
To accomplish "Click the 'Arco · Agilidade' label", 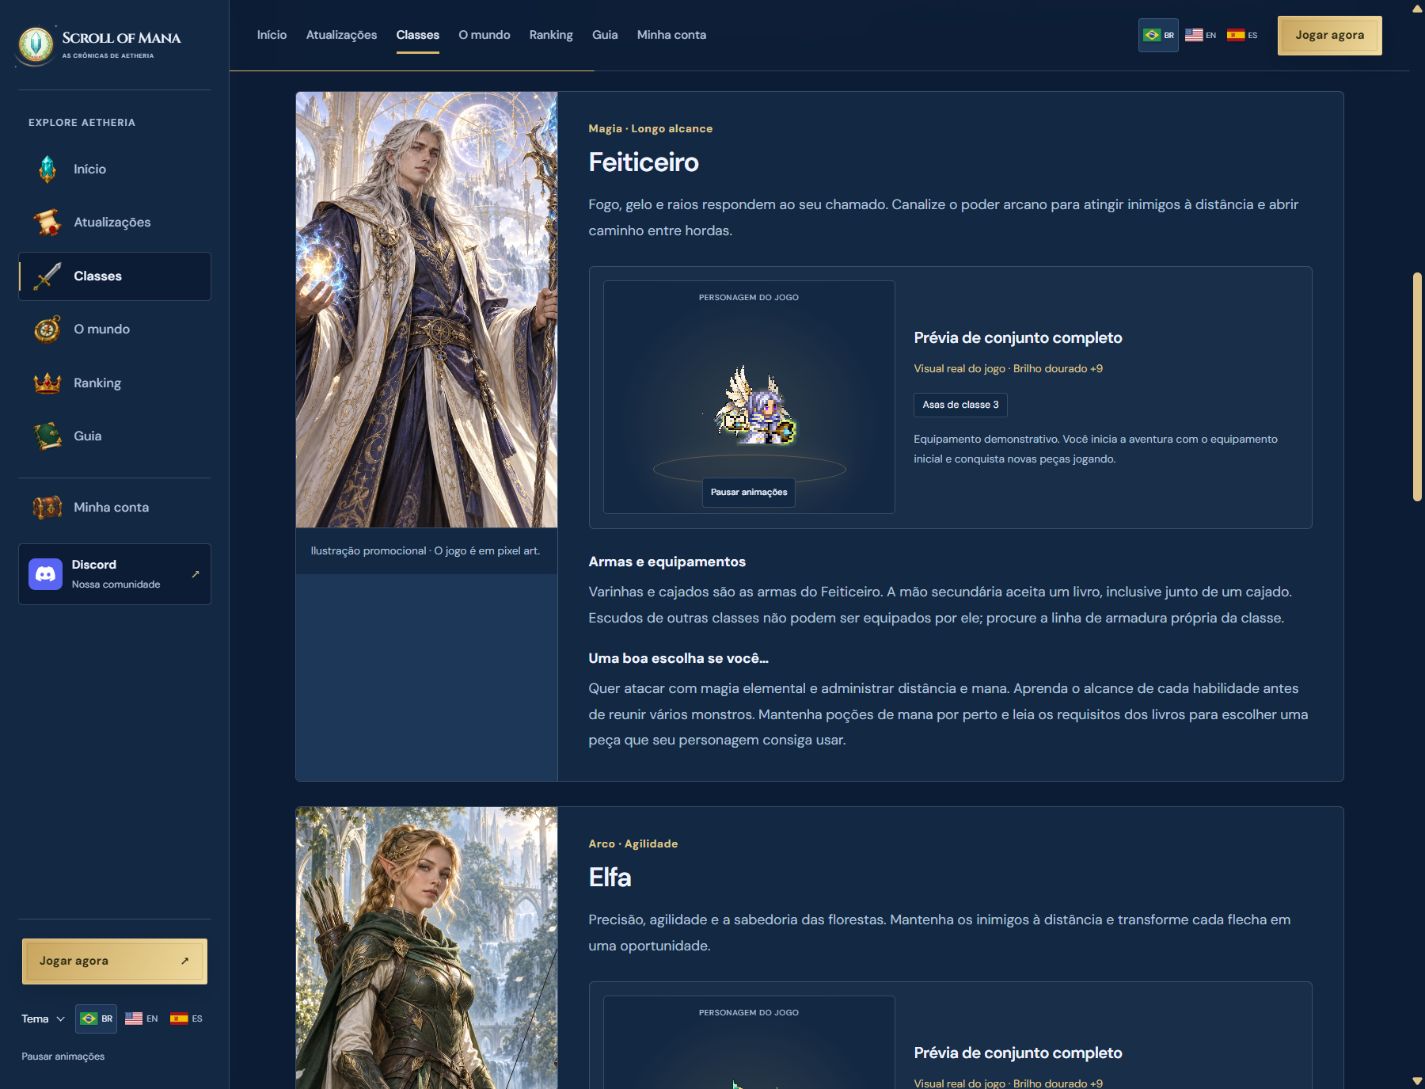I will click(633, 844).
